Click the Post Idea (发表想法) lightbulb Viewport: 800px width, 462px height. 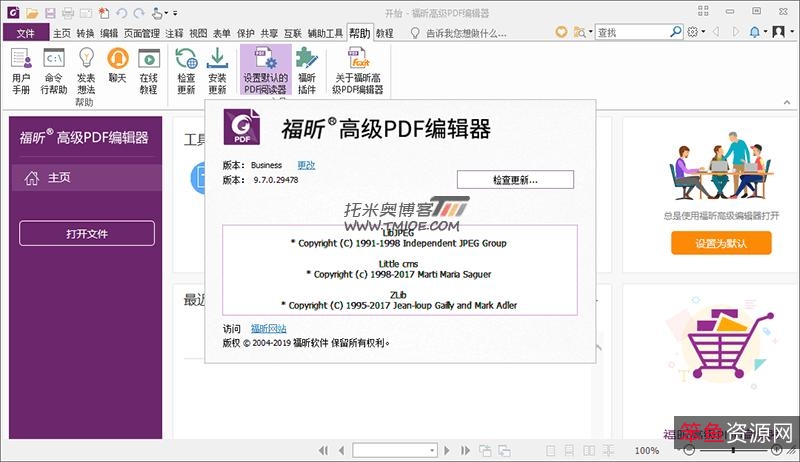click(86, 70)
